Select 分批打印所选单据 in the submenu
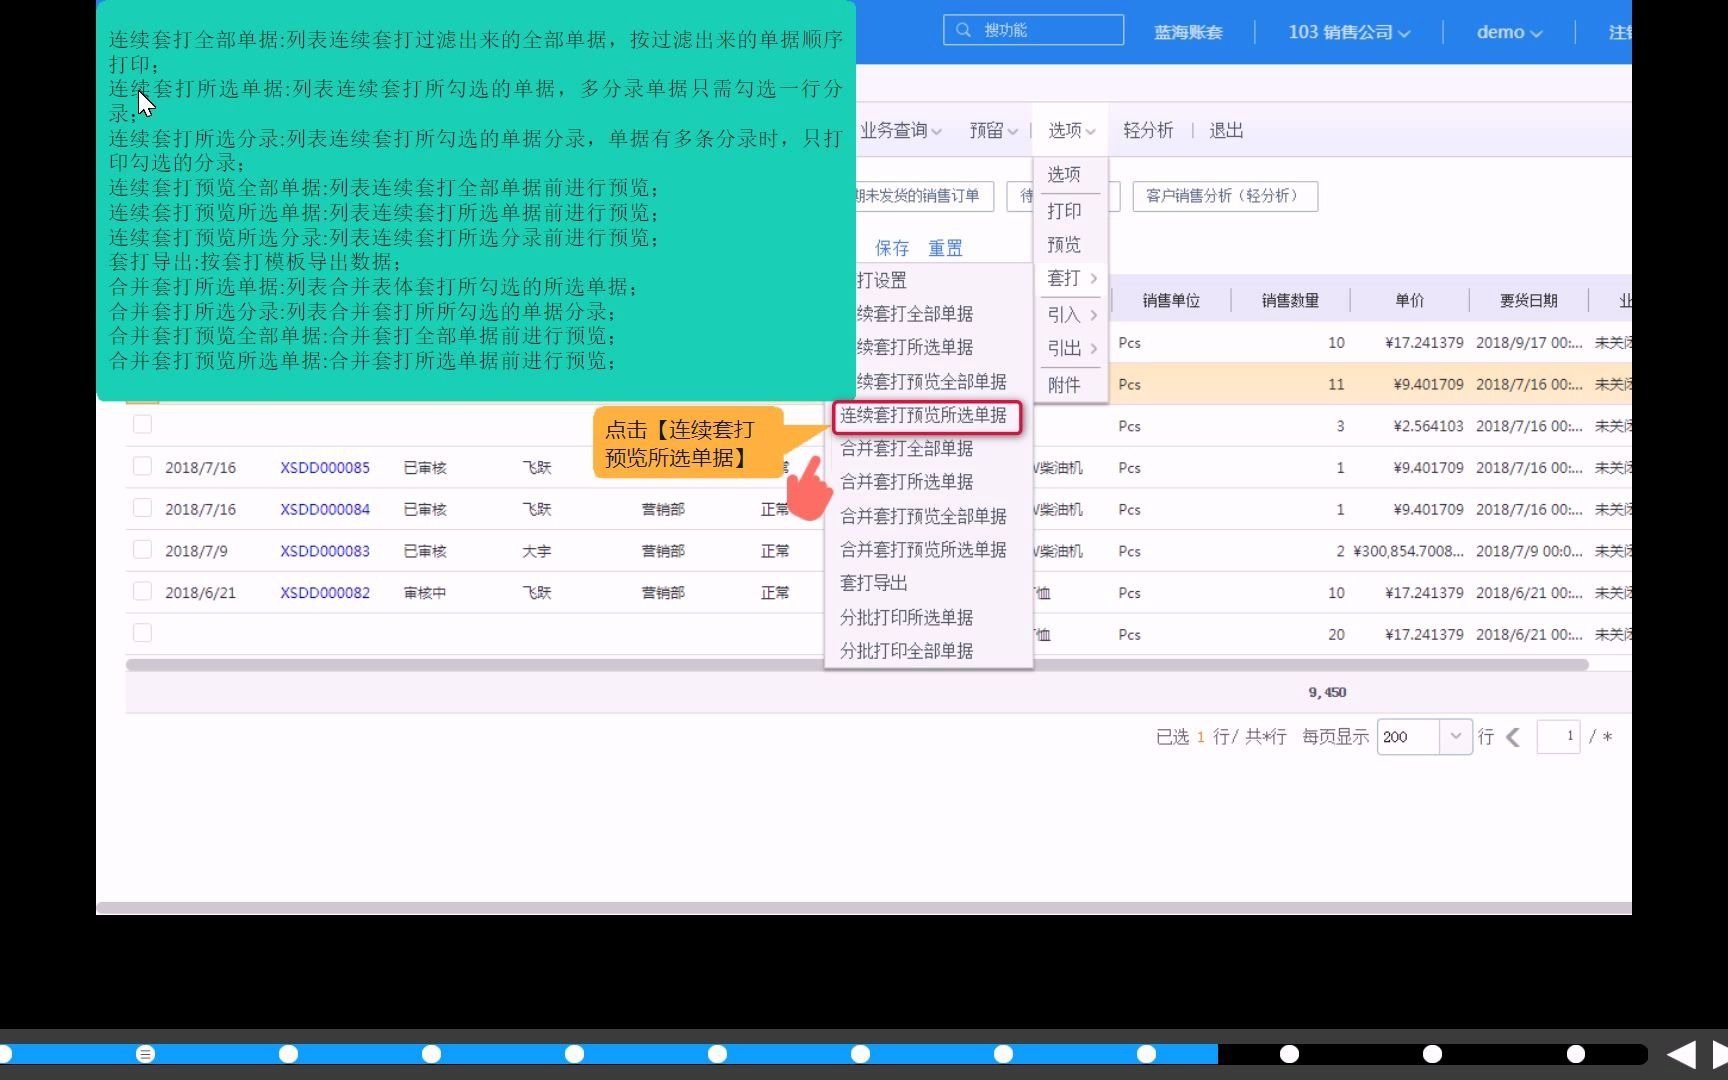The image size is (1728, 1080). (x=907, y=617)
